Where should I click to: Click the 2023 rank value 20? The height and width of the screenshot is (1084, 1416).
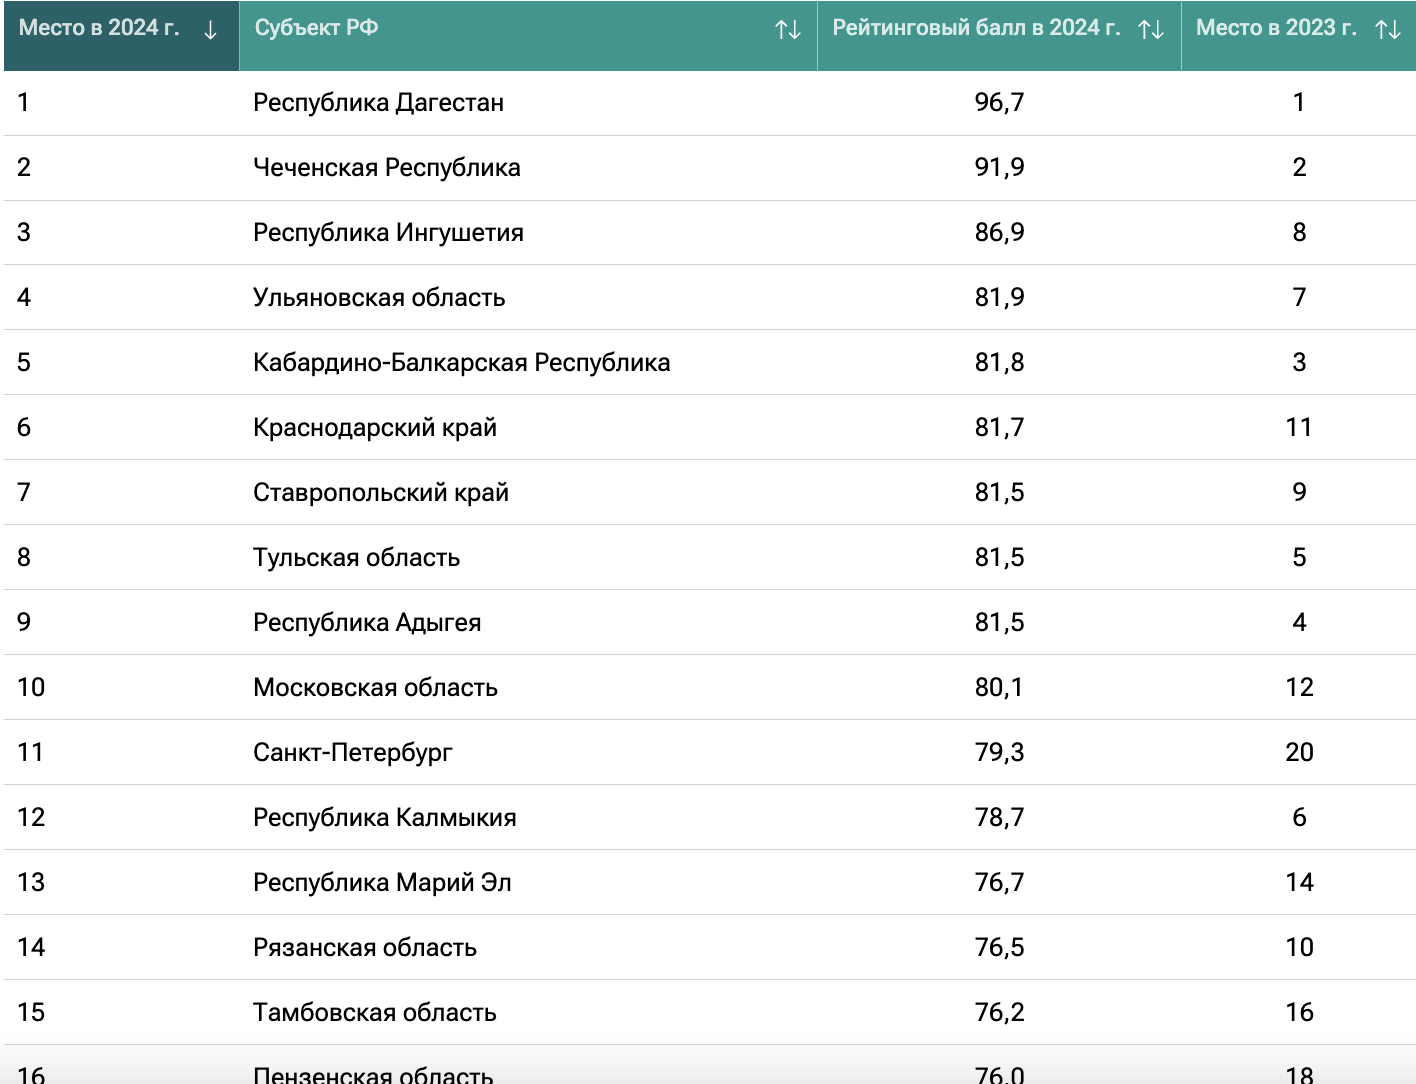tap(1299, 753)
